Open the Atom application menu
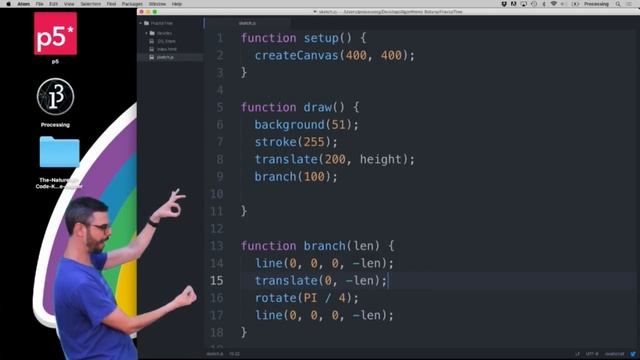Viewport: 640px width, 360px height. 24,4
